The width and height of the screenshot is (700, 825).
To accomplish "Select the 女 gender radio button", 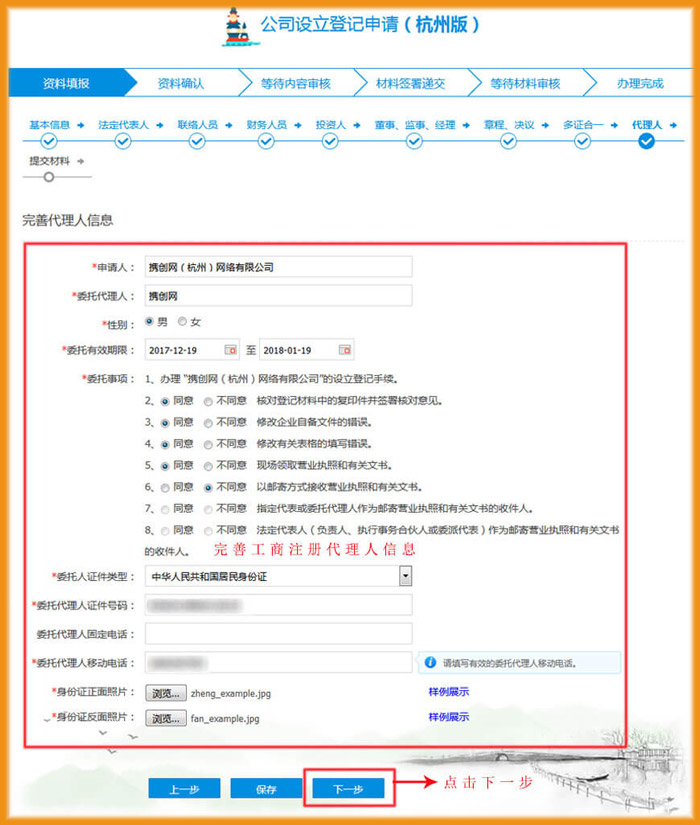I will 182,322.
